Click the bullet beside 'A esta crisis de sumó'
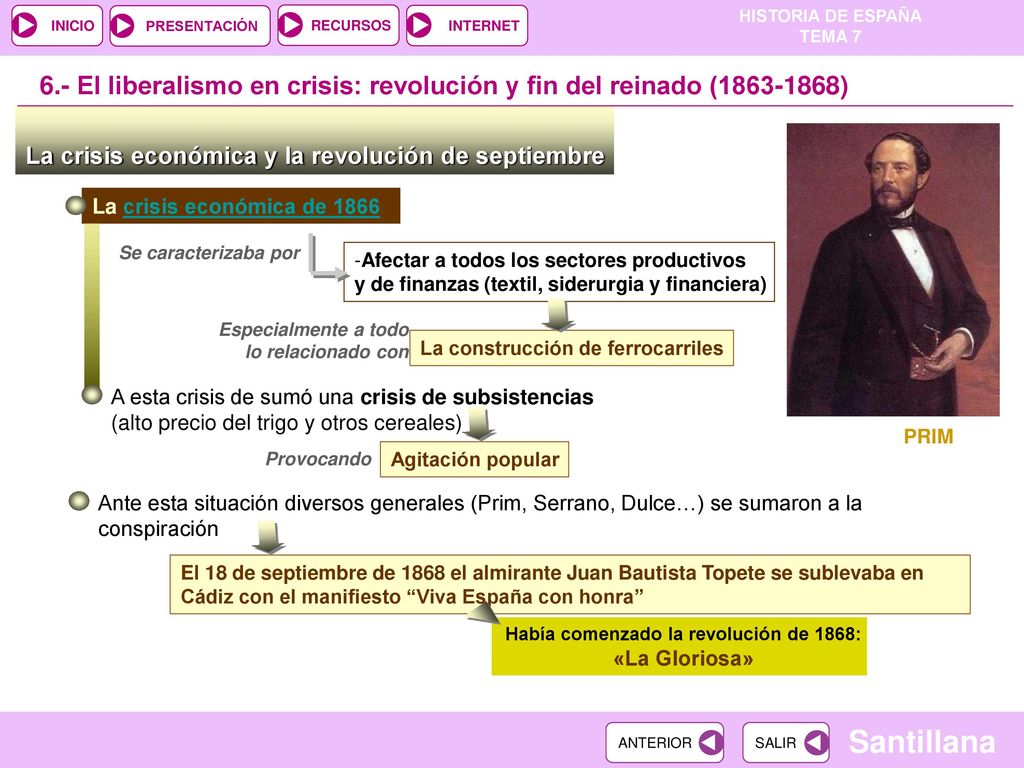The width and height of the screenshot is (1024, 768). [x=91, y=395]
